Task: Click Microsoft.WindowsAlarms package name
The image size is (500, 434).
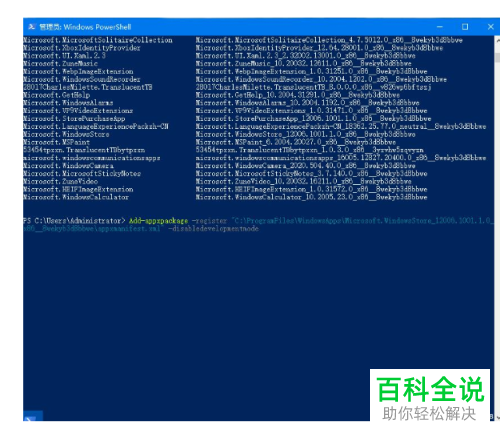Action: point(68,103)
